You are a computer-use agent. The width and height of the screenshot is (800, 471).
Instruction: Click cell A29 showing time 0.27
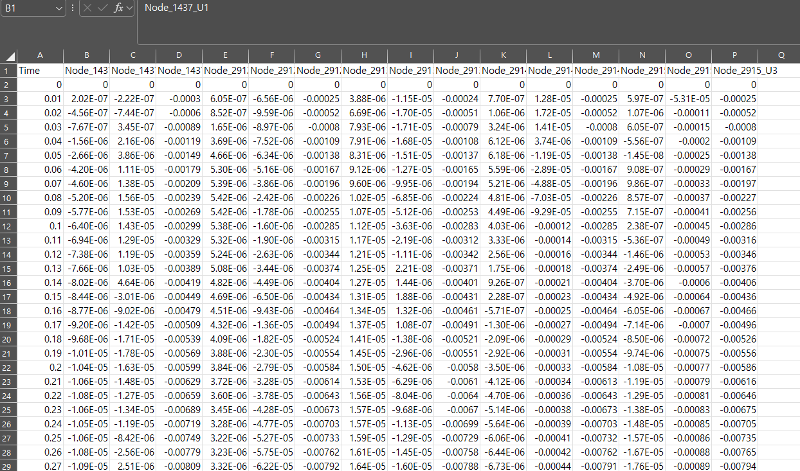(x=40, y=466)
